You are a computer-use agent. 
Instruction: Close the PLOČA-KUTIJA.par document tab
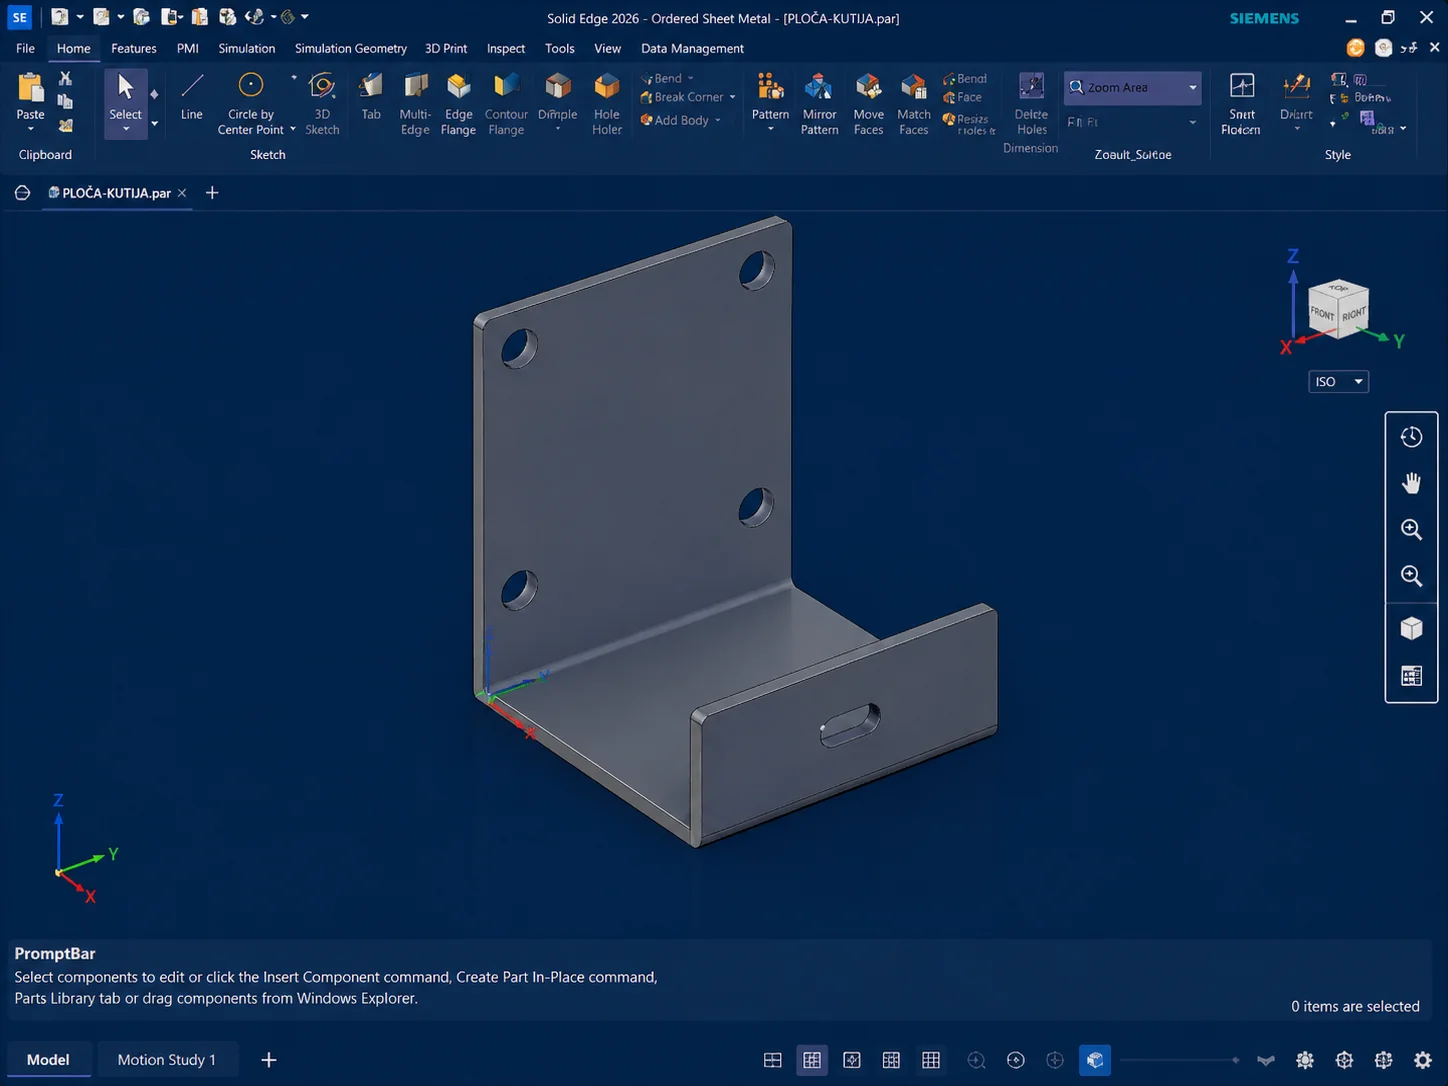(x=182, y=193)
